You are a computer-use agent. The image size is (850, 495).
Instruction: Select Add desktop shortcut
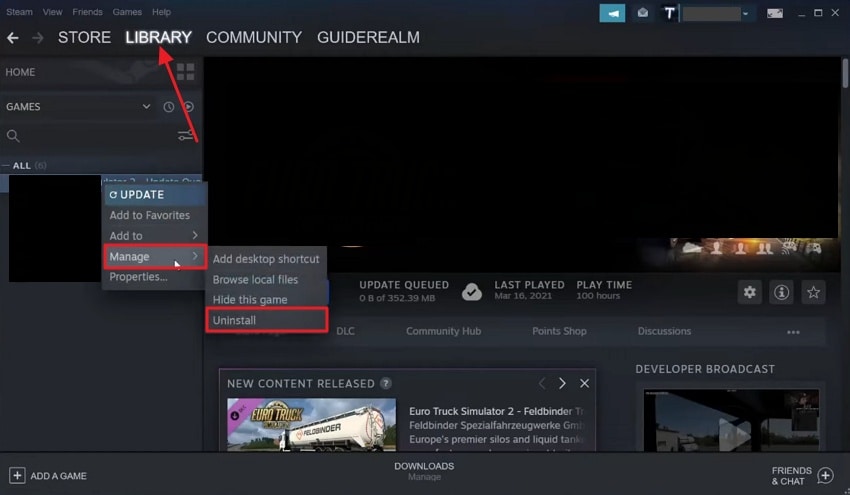coord(266,259)
